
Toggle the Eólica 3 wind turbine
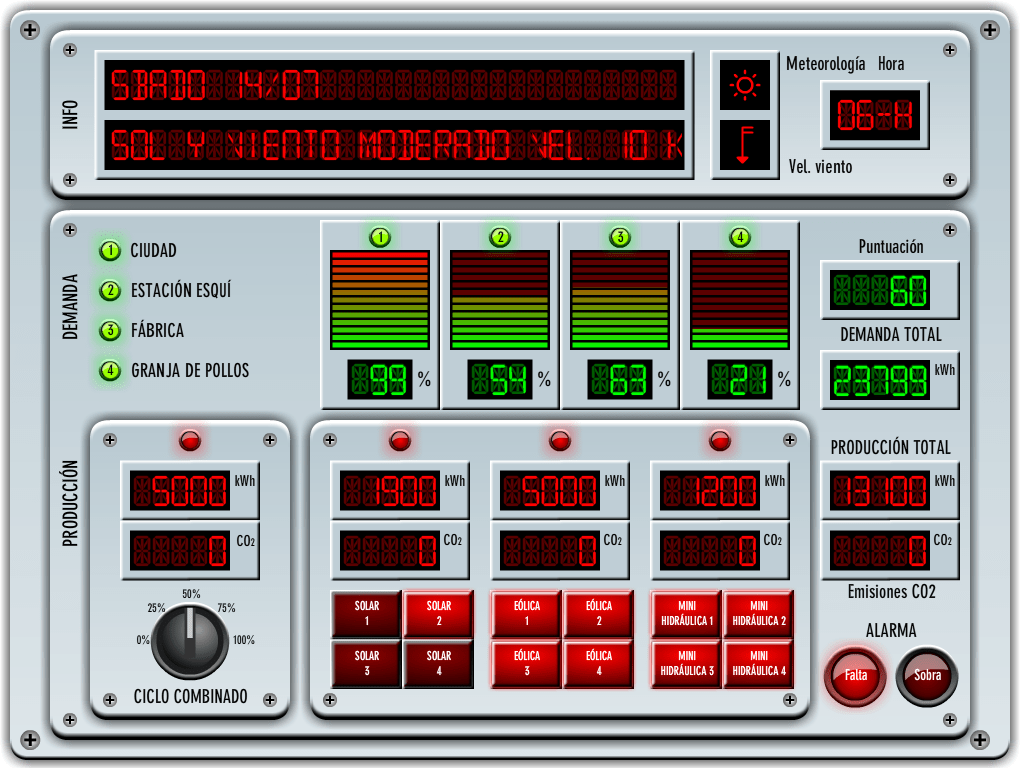pyautogui.click(x=527, y=664)
